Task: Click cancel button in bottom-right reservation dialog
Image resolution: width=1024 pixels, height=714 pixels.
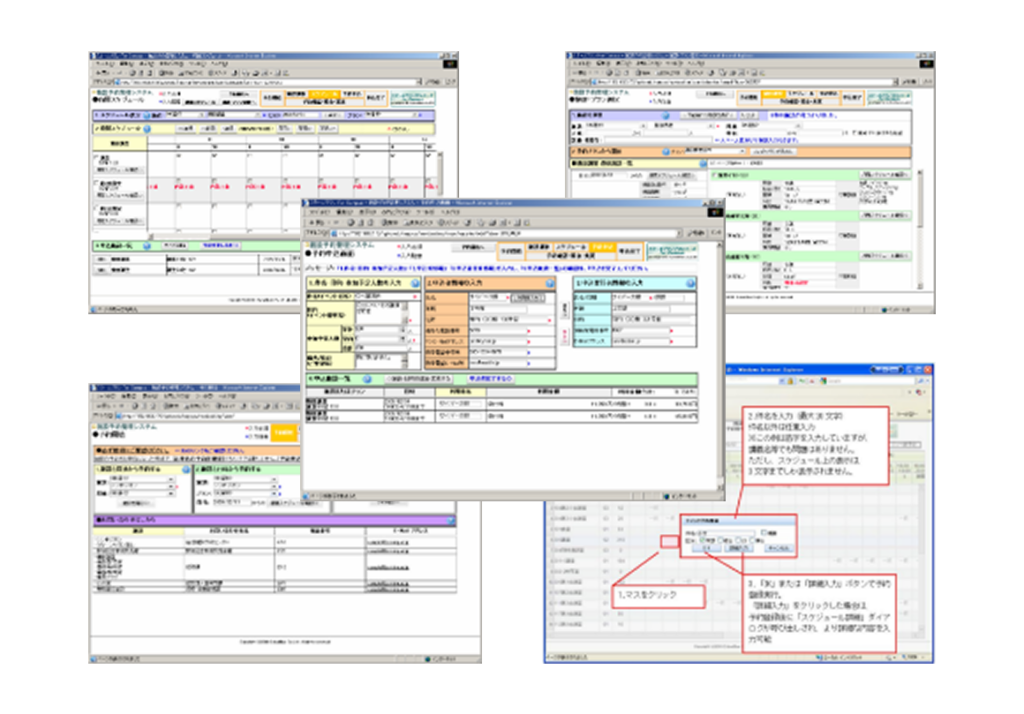Action: (778, 549)
